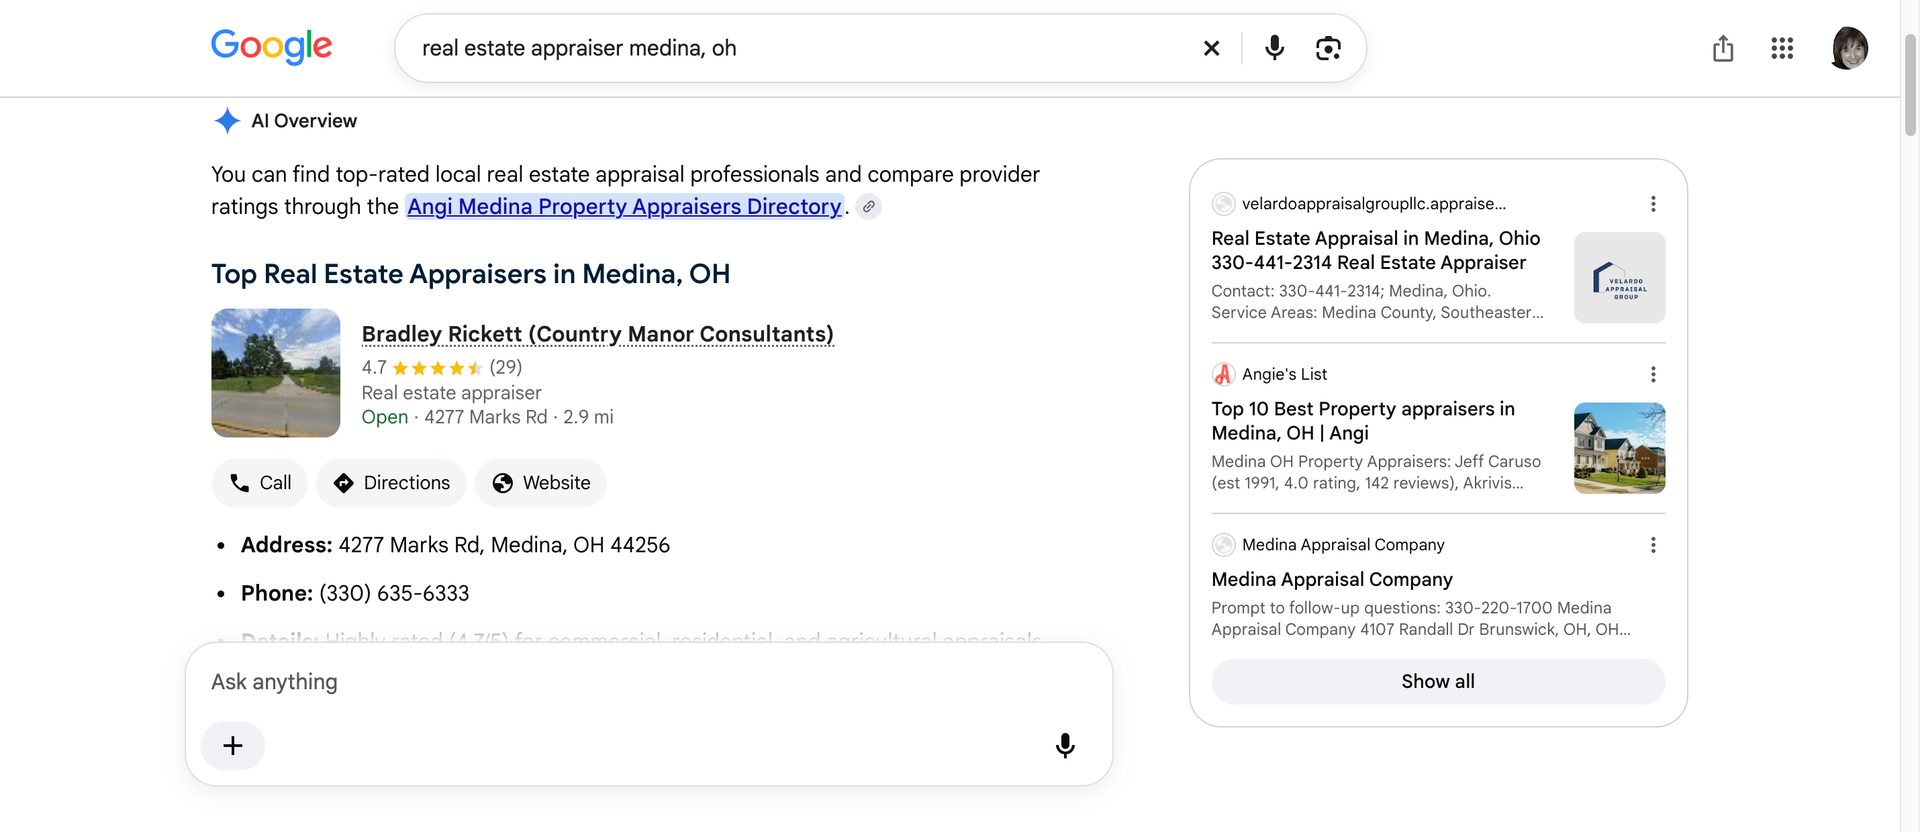Start voice search in the top search bar
Image resolution: width=1920 pixels, height=832 pixels.
click(1274, 48)
